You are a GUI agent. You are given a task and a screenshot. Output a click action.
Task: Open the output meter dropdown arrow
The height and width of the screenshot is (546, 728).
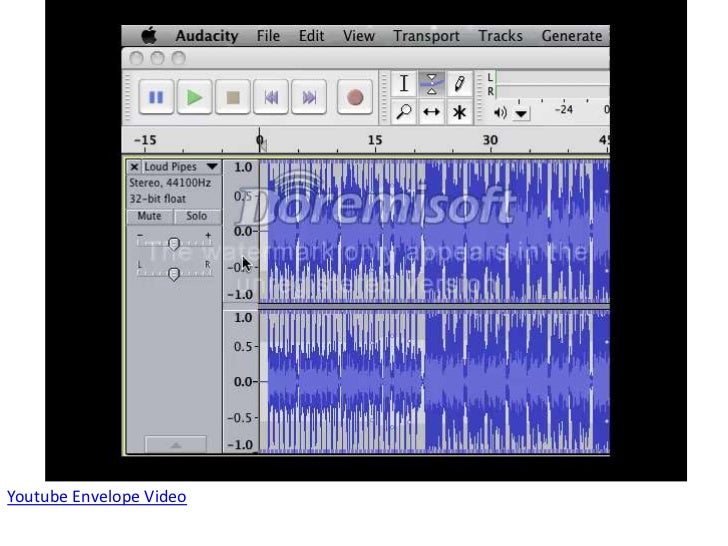click(521, 113)
